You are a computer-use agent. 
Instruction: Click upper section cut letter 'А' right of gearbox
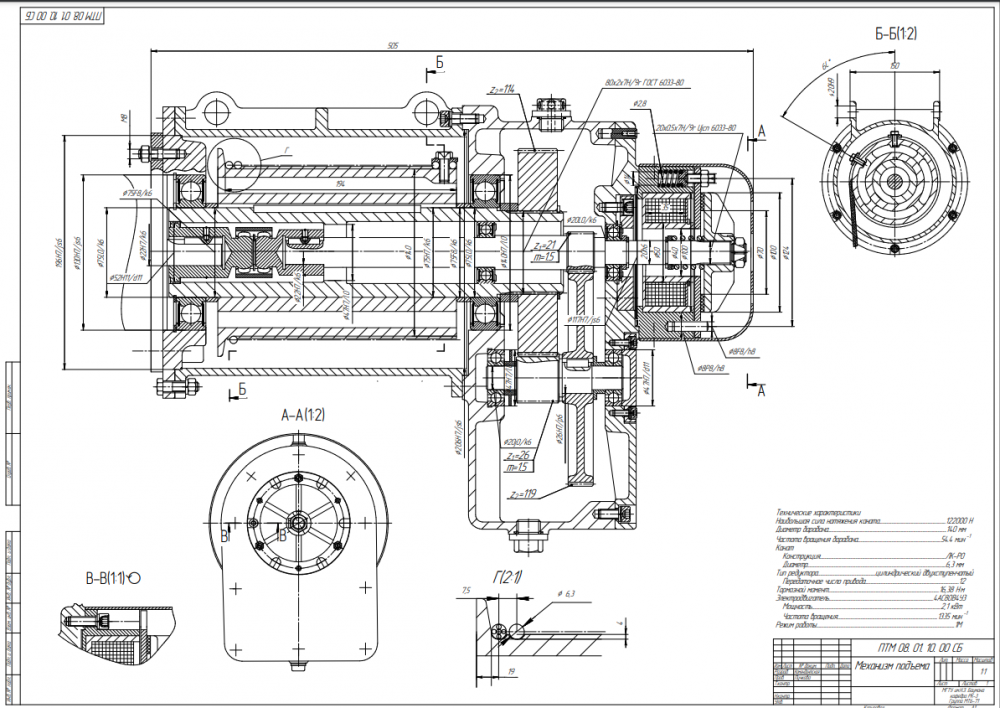pos(761,131)
